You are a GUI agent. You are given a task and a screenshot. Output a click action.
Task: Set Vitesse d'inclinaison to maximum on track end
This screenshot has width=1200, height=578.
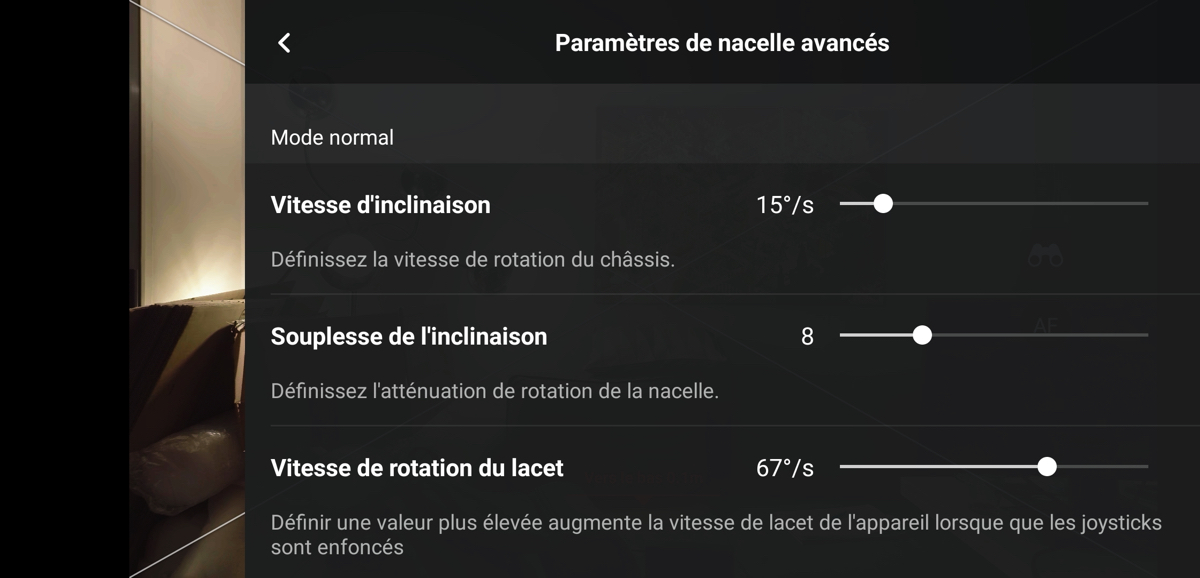(x=1146, y=204)
